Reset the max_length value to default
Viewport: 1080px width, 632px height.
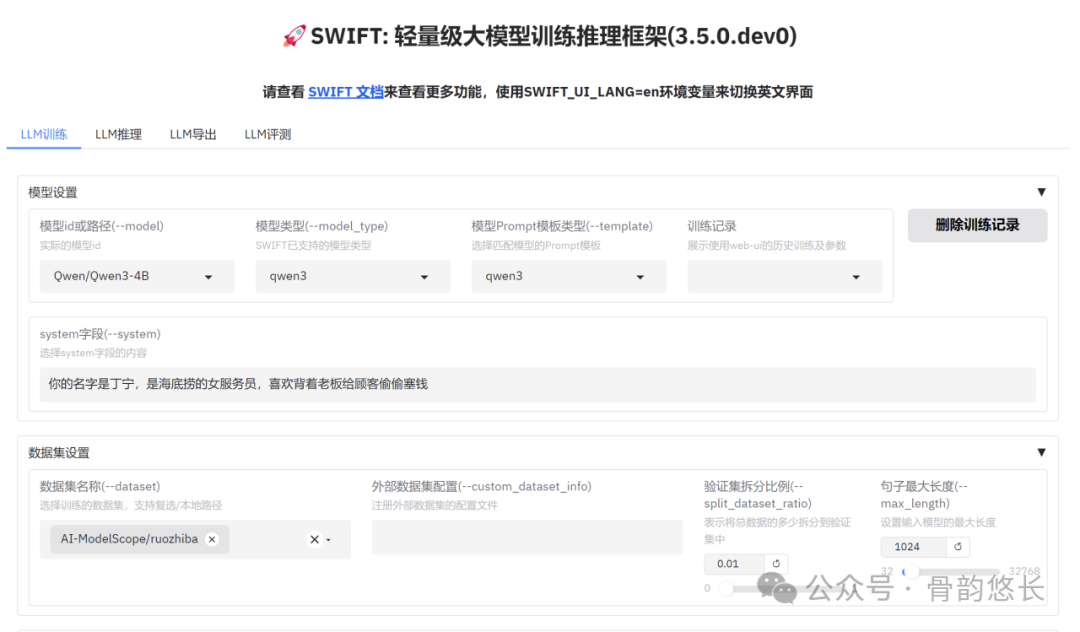tap(957, 547)
